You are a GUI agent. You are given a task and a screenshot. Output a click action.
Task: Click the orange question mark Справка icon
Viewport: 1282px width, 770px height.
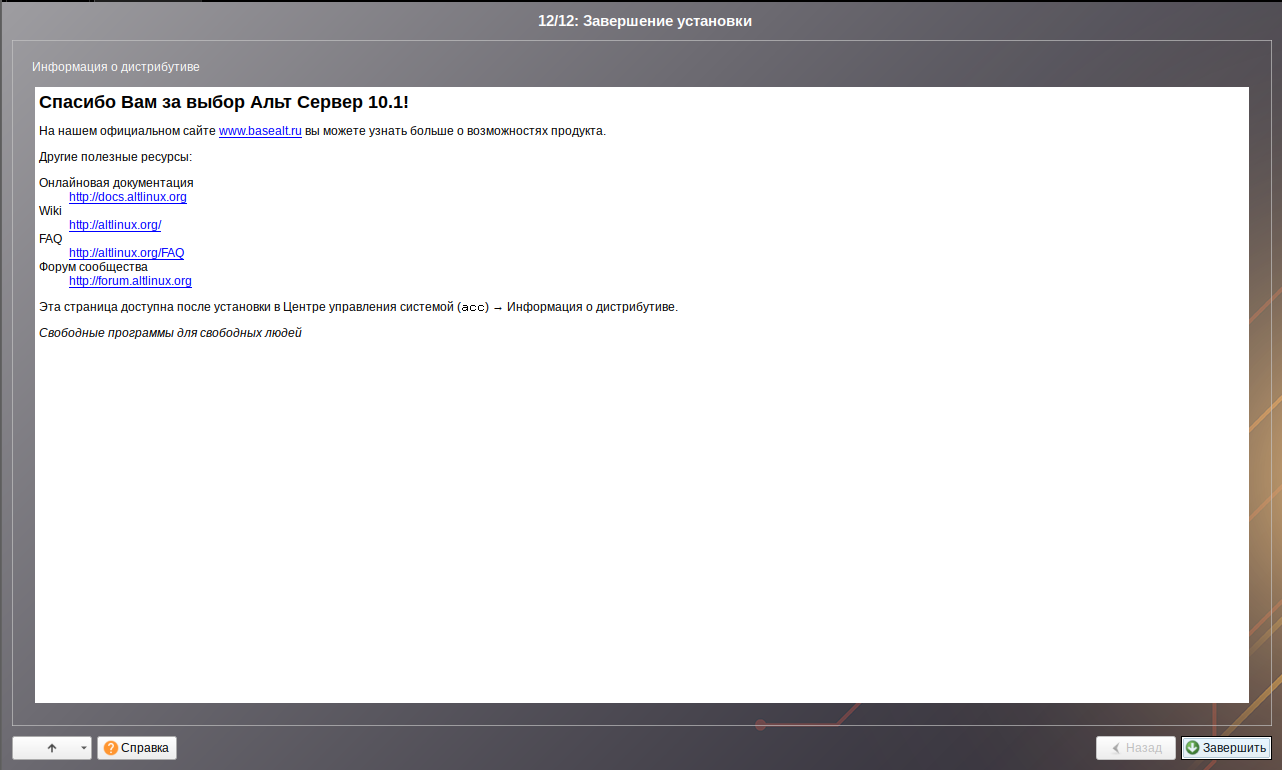pyautogui.click(x=110, y=748)
